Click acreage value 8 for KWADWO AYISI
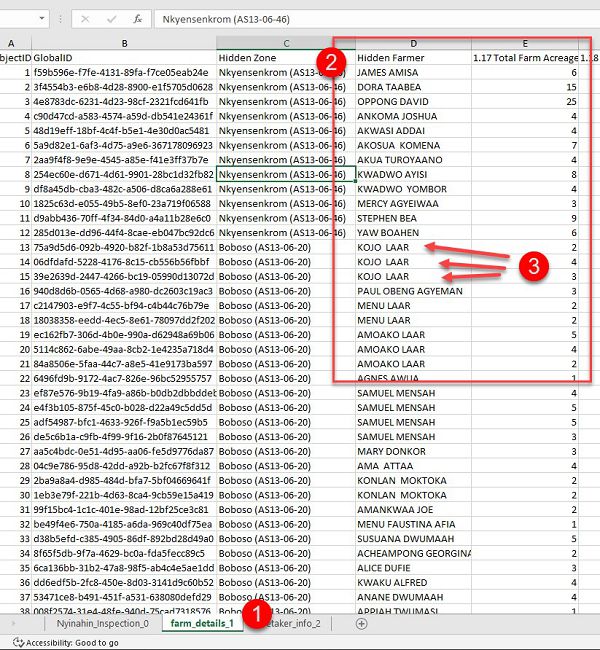The image size is (600, 650). click(525, 175)
